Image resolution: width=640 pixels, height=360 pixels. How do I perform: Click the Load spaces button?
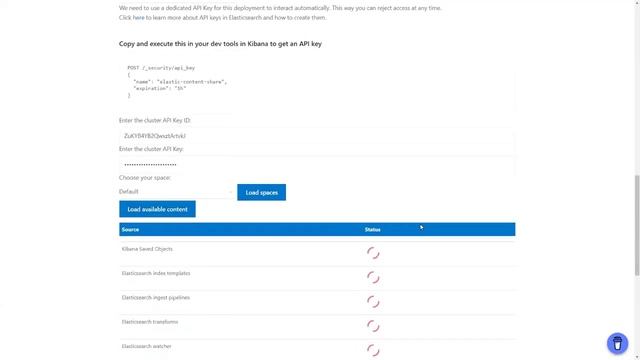(261, 192)
